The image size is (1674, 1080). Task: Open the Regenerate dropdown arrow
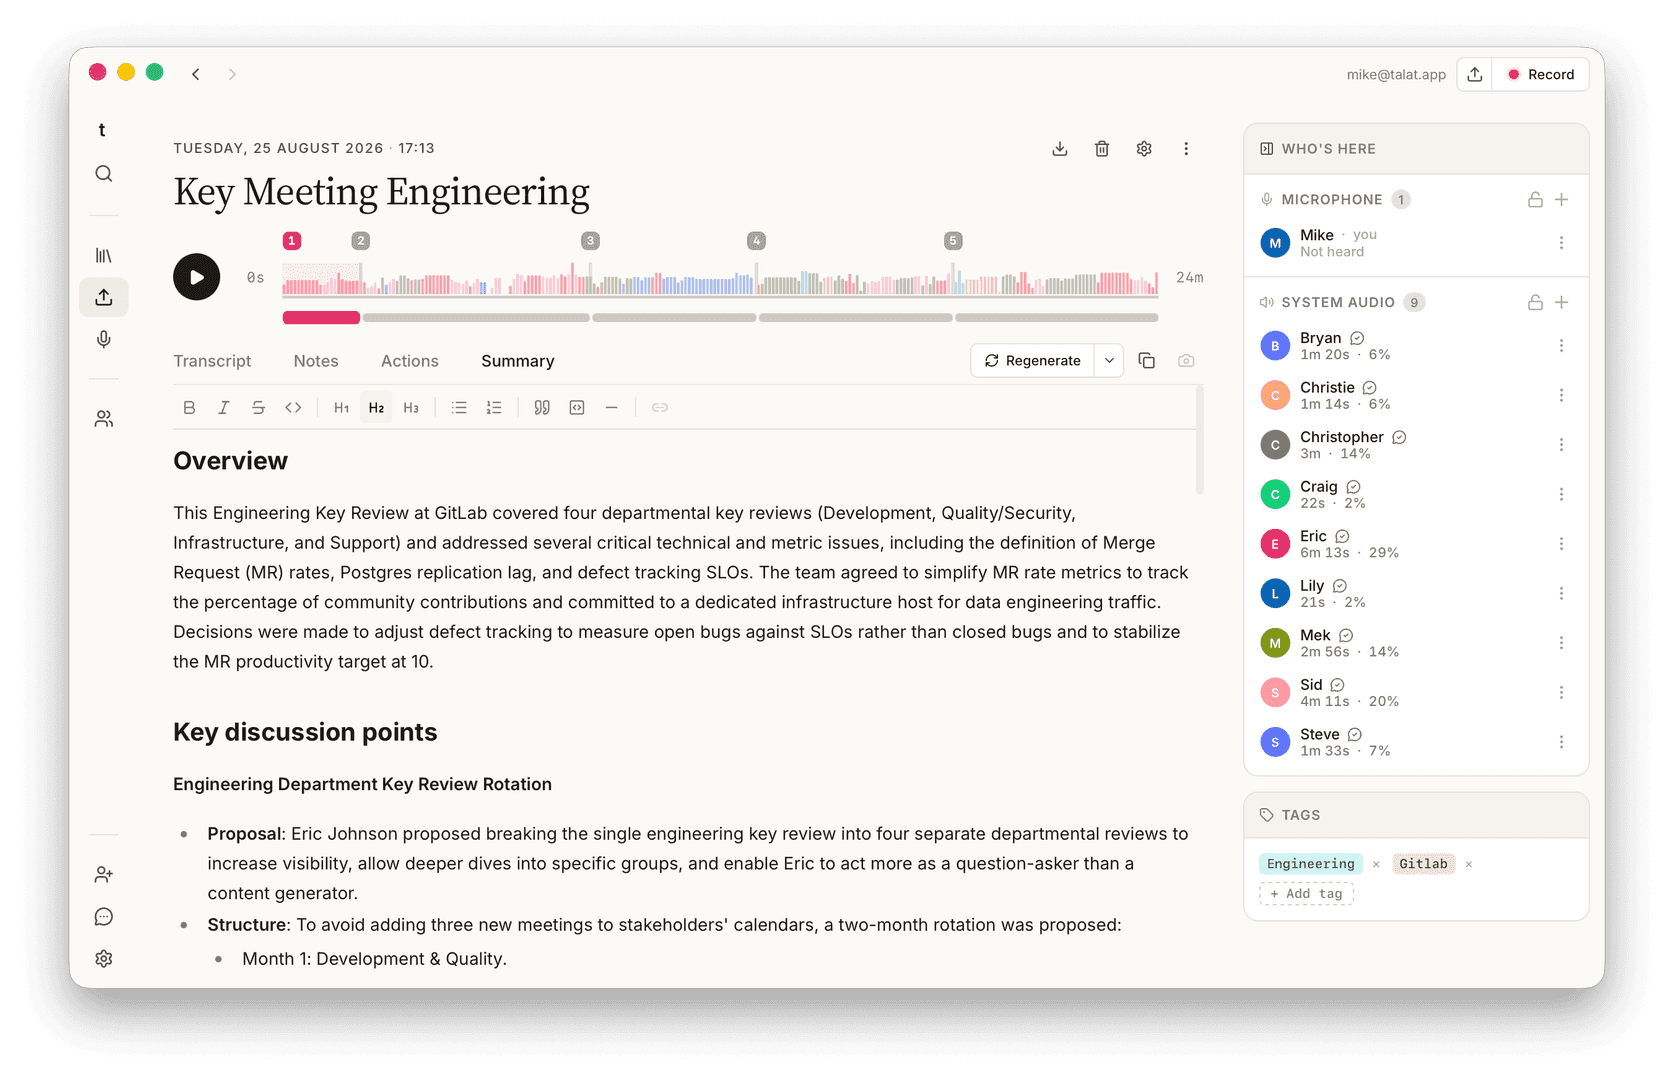click(1109, 361)
